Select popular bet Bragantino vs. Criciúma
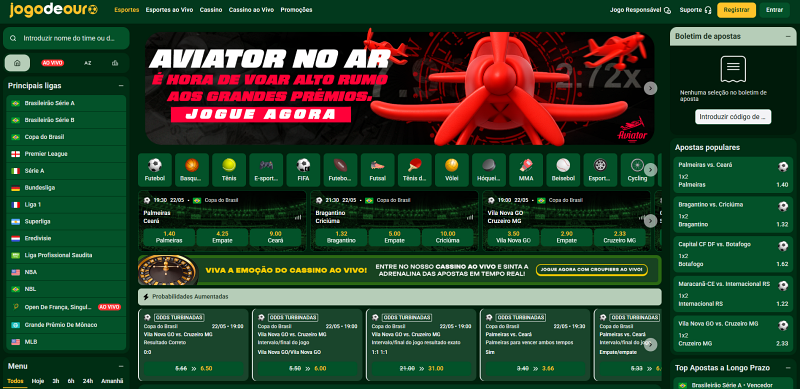This screenshot has height=389, width=800. pos(733,214)
